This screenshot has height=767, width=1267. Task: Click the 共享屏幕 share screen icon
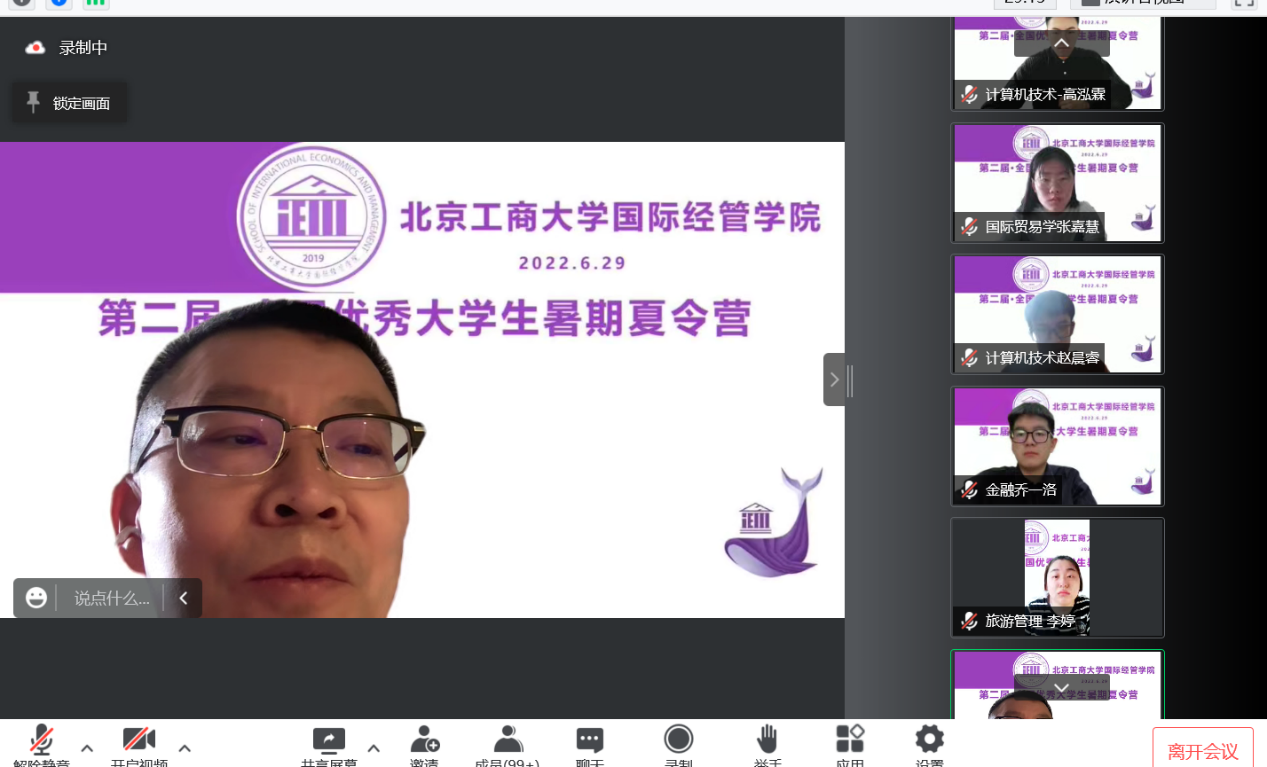(328, 741)
